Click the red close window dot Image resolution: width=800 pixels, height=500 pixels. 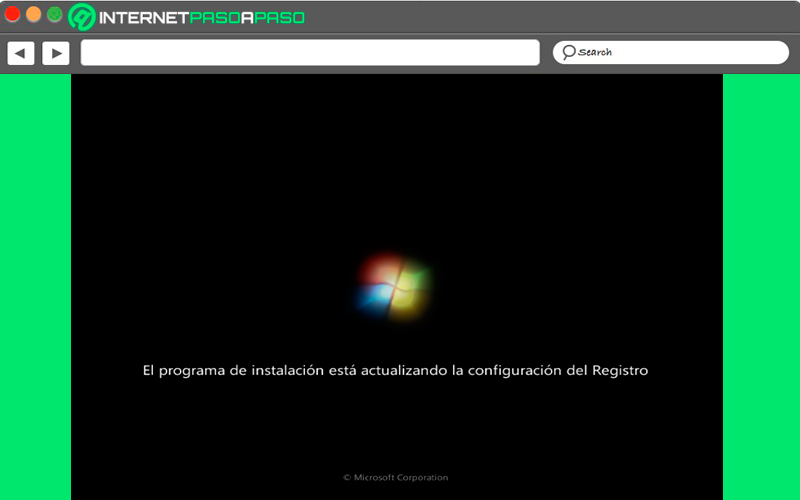[12, 14]
